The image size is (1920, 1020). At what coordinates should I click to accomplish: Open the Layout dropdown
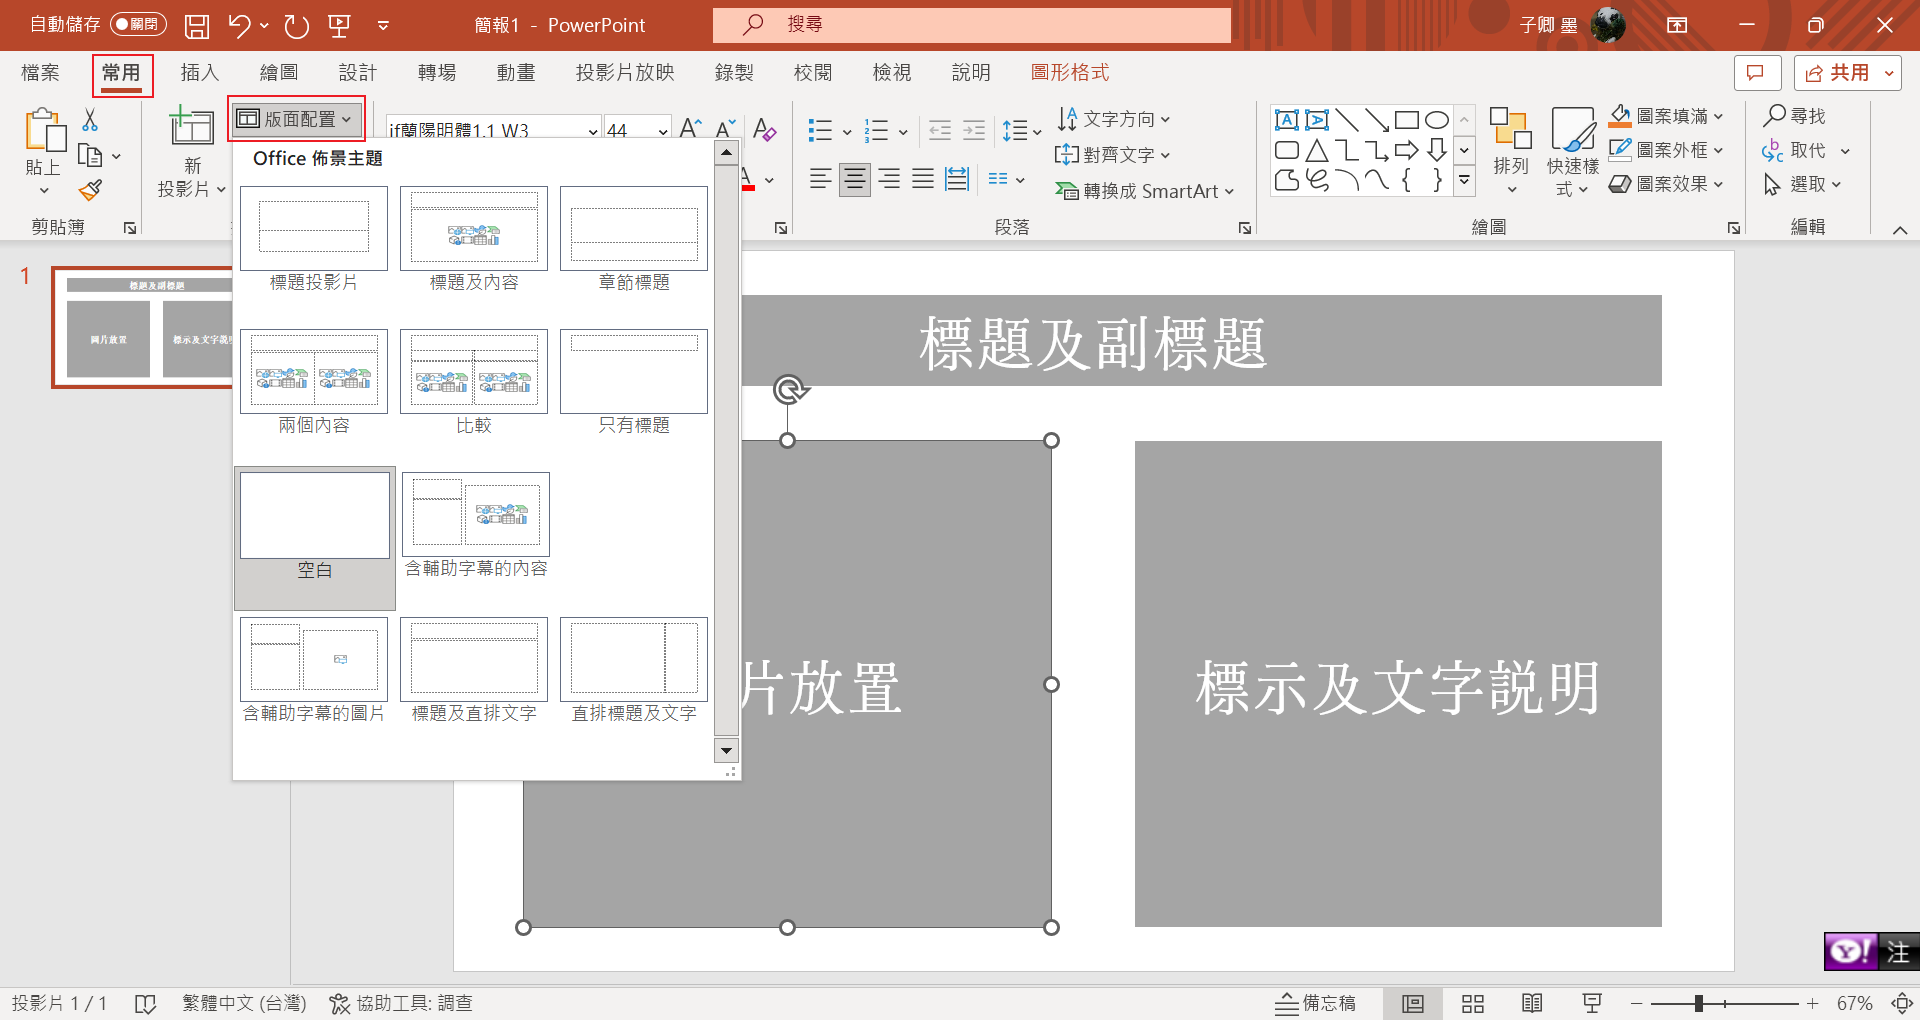[297, 119]
